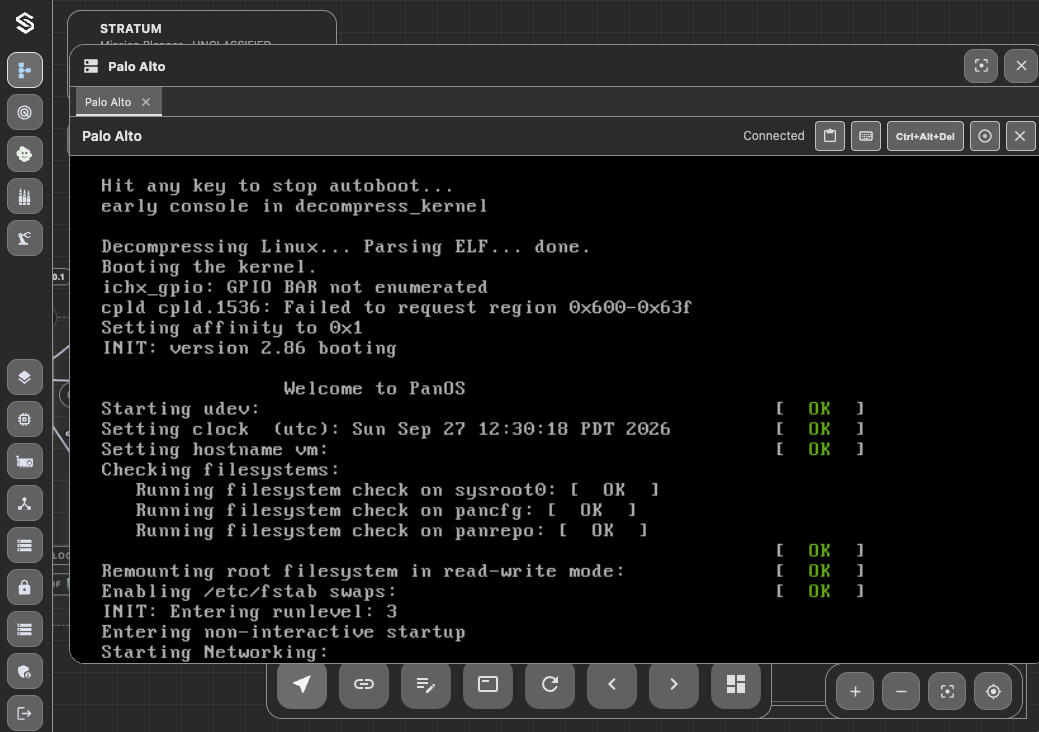1039x732 pixels.
Task: Open the dashboard grid layout button
Action: pos(736,684)
